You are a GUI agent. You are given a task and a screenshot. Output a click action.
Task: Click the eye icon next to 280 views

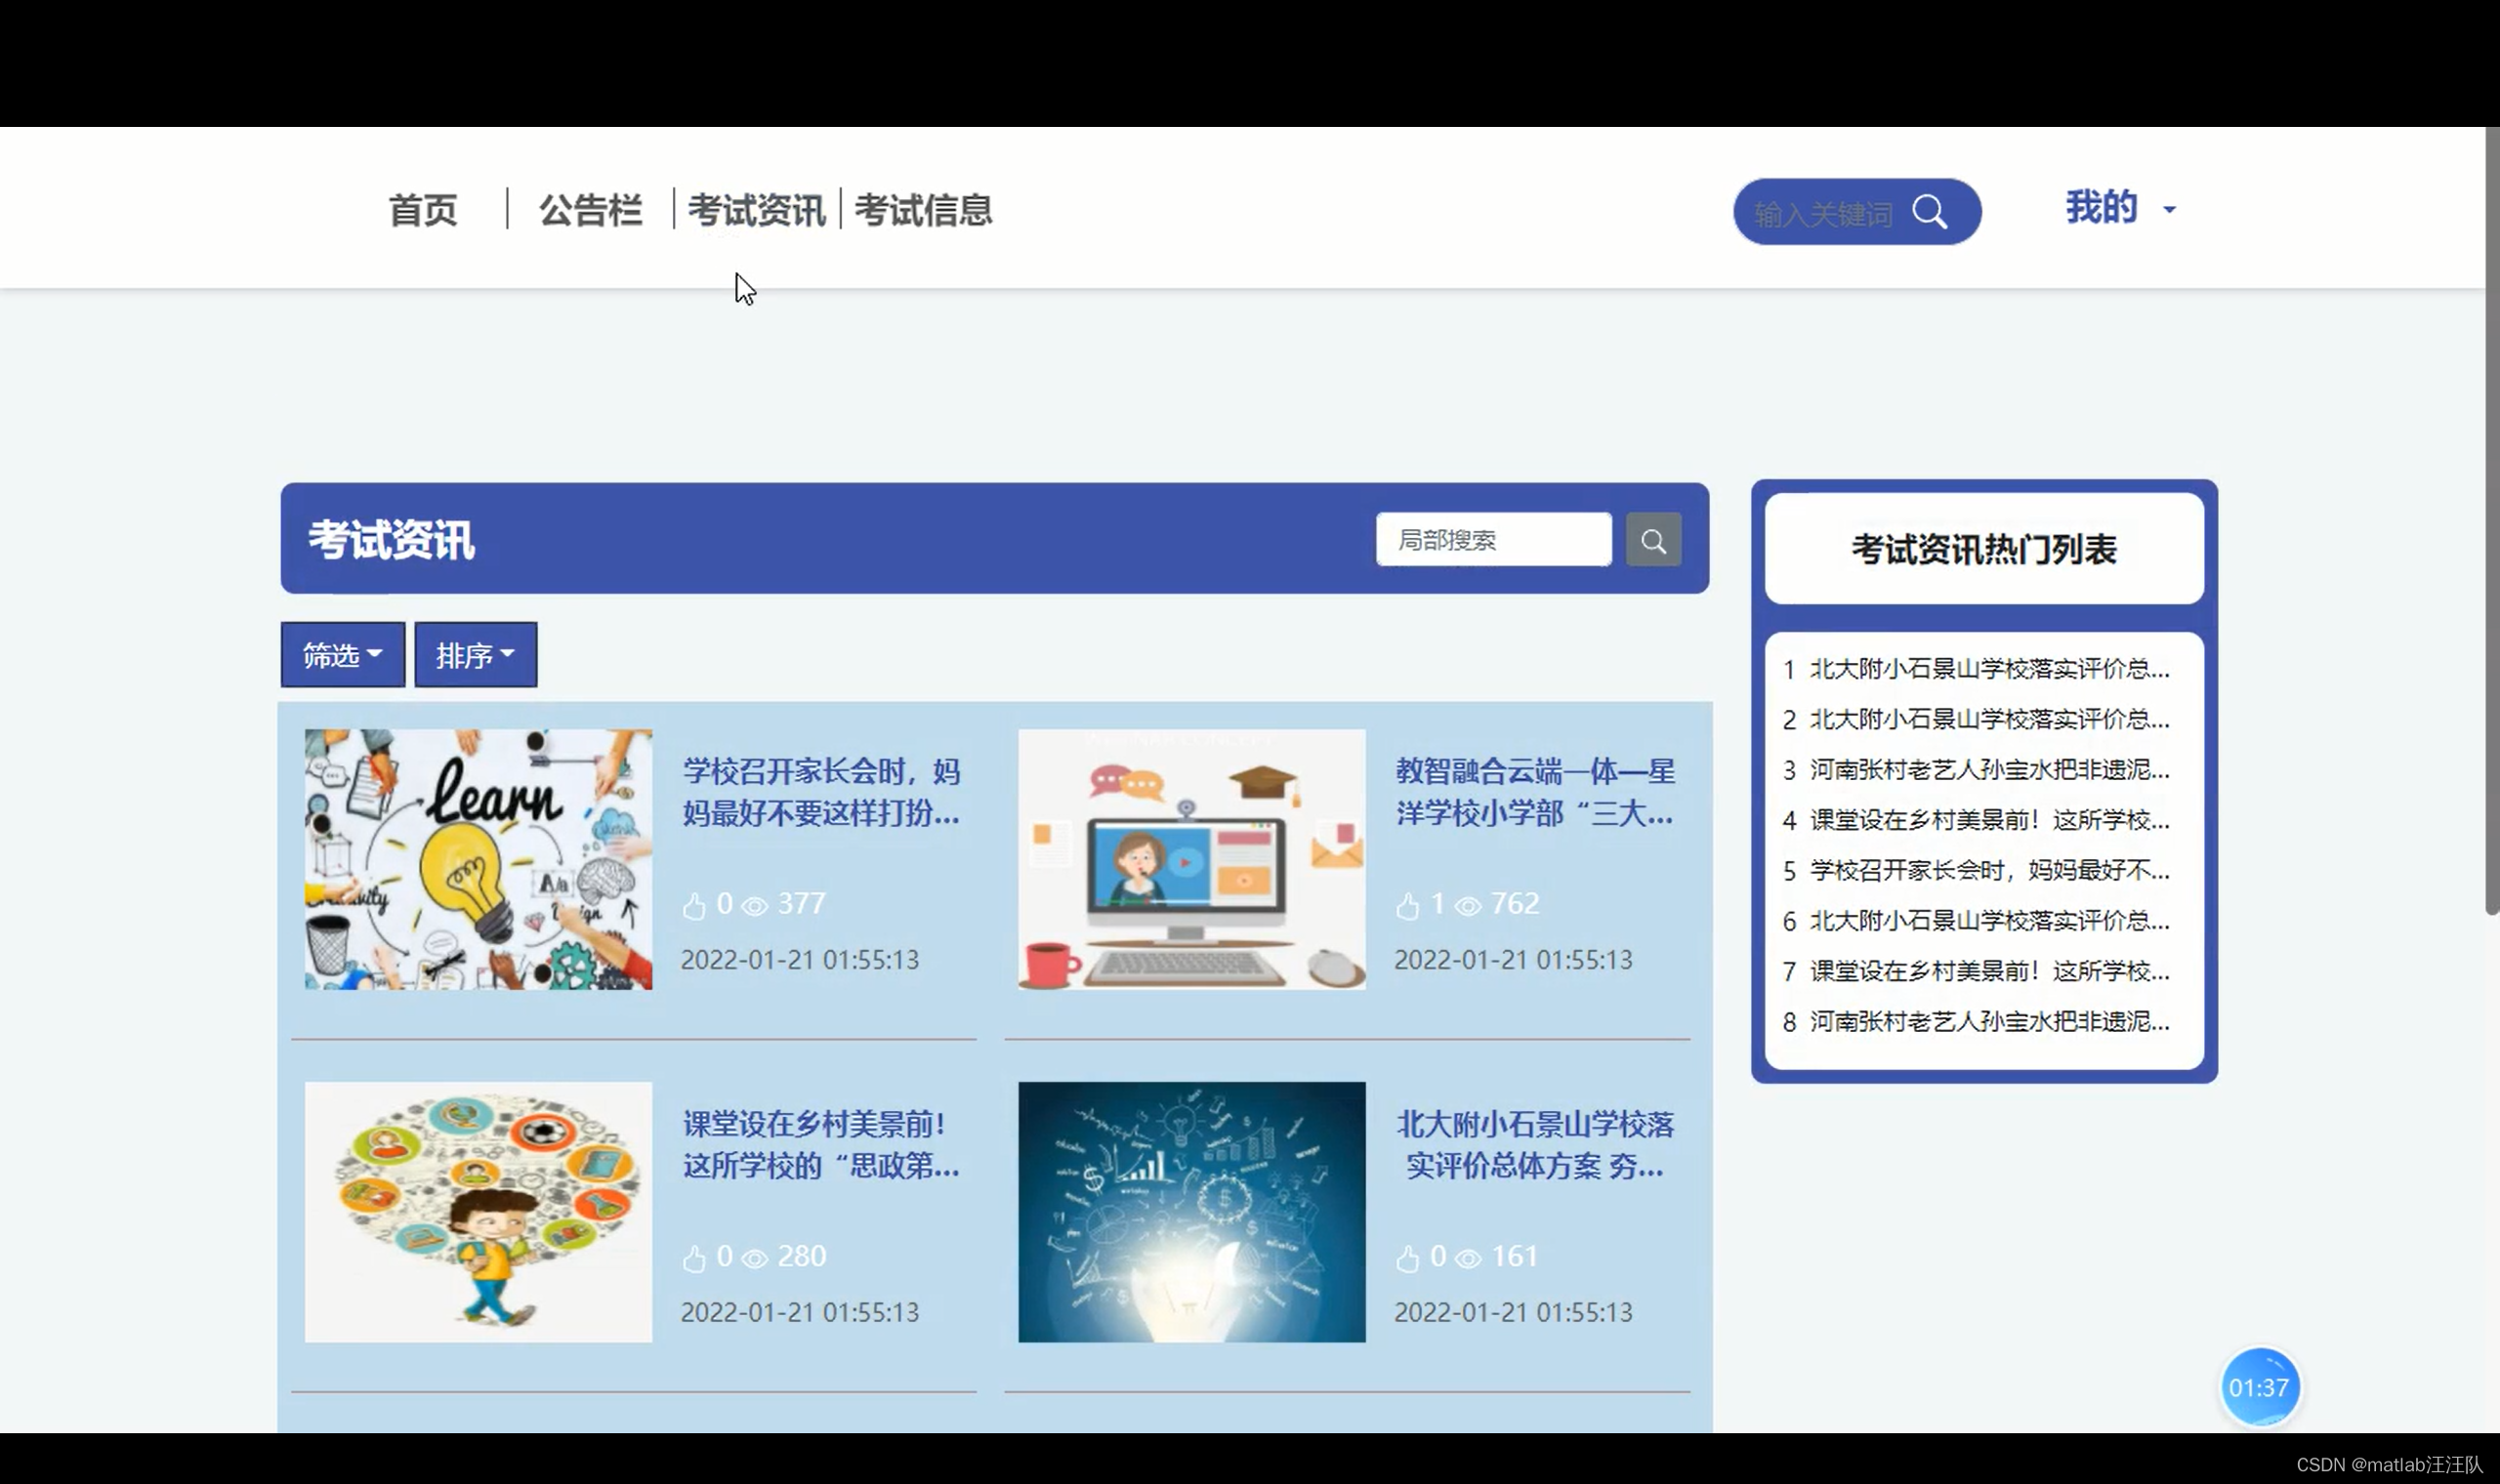pyautogui.click(x=754, y=1257)
